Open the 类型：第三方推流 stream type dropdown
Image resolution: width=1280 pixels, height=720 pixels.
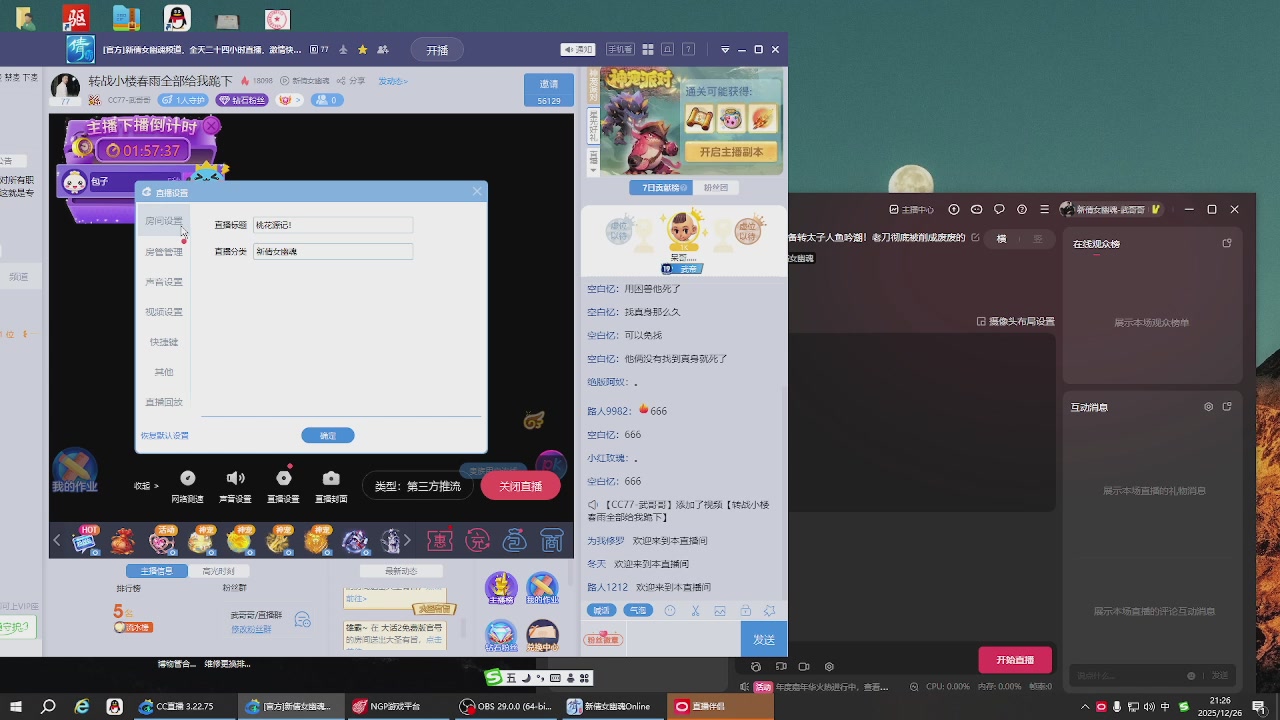[418, 486]
